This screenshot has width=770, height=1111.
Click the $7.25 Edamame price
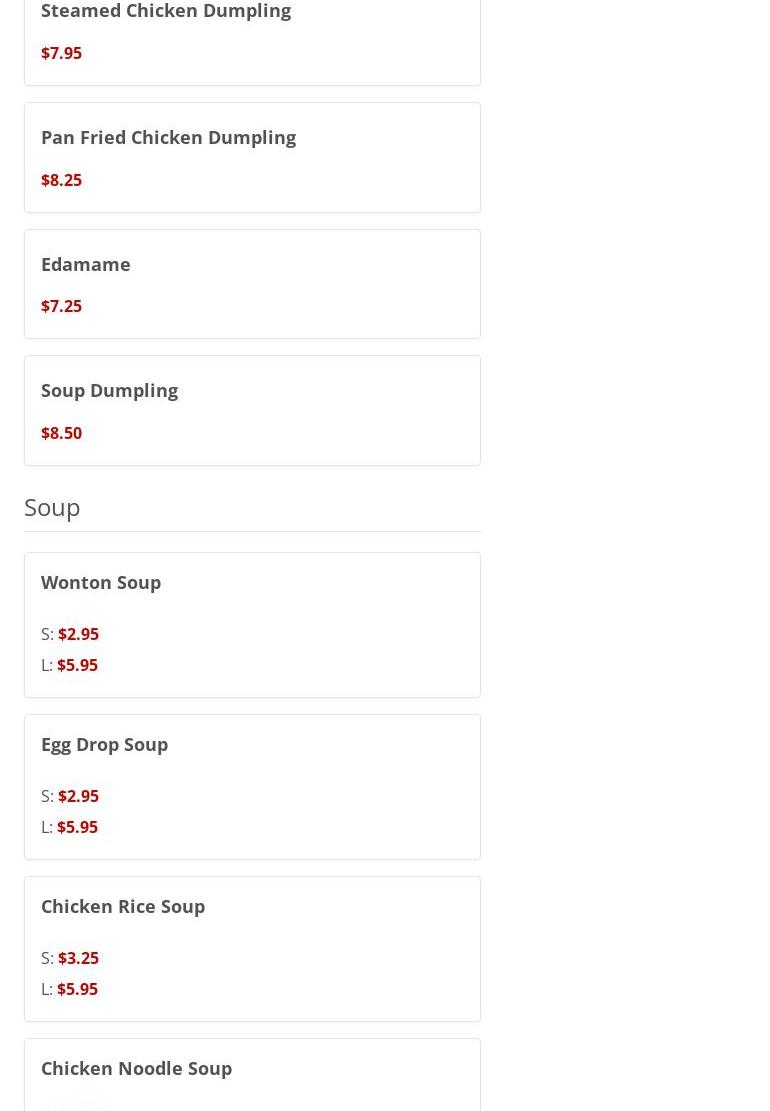coord(61,306)
